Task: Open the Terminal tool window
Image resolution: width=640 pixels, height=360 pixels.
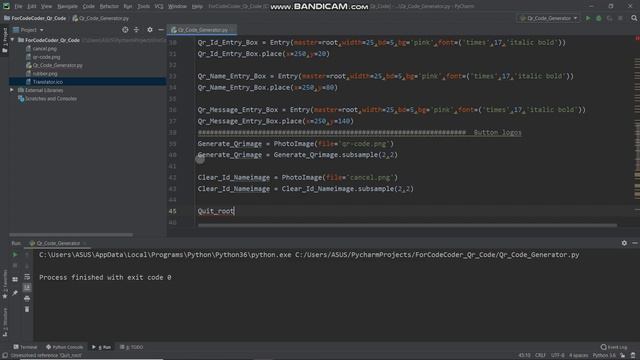Action: [x=25, y=347]
